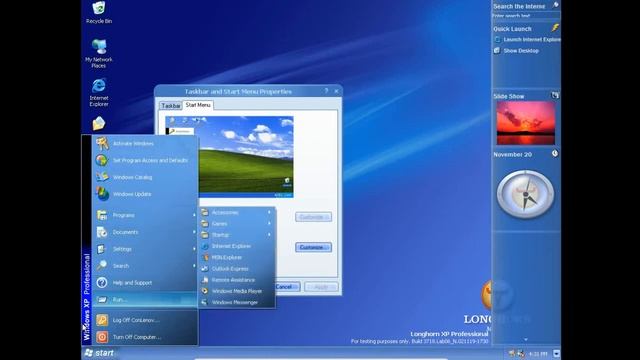Click the dialog's help question mark button
This screenshot has width=640, height=360.
coord(326,91)
